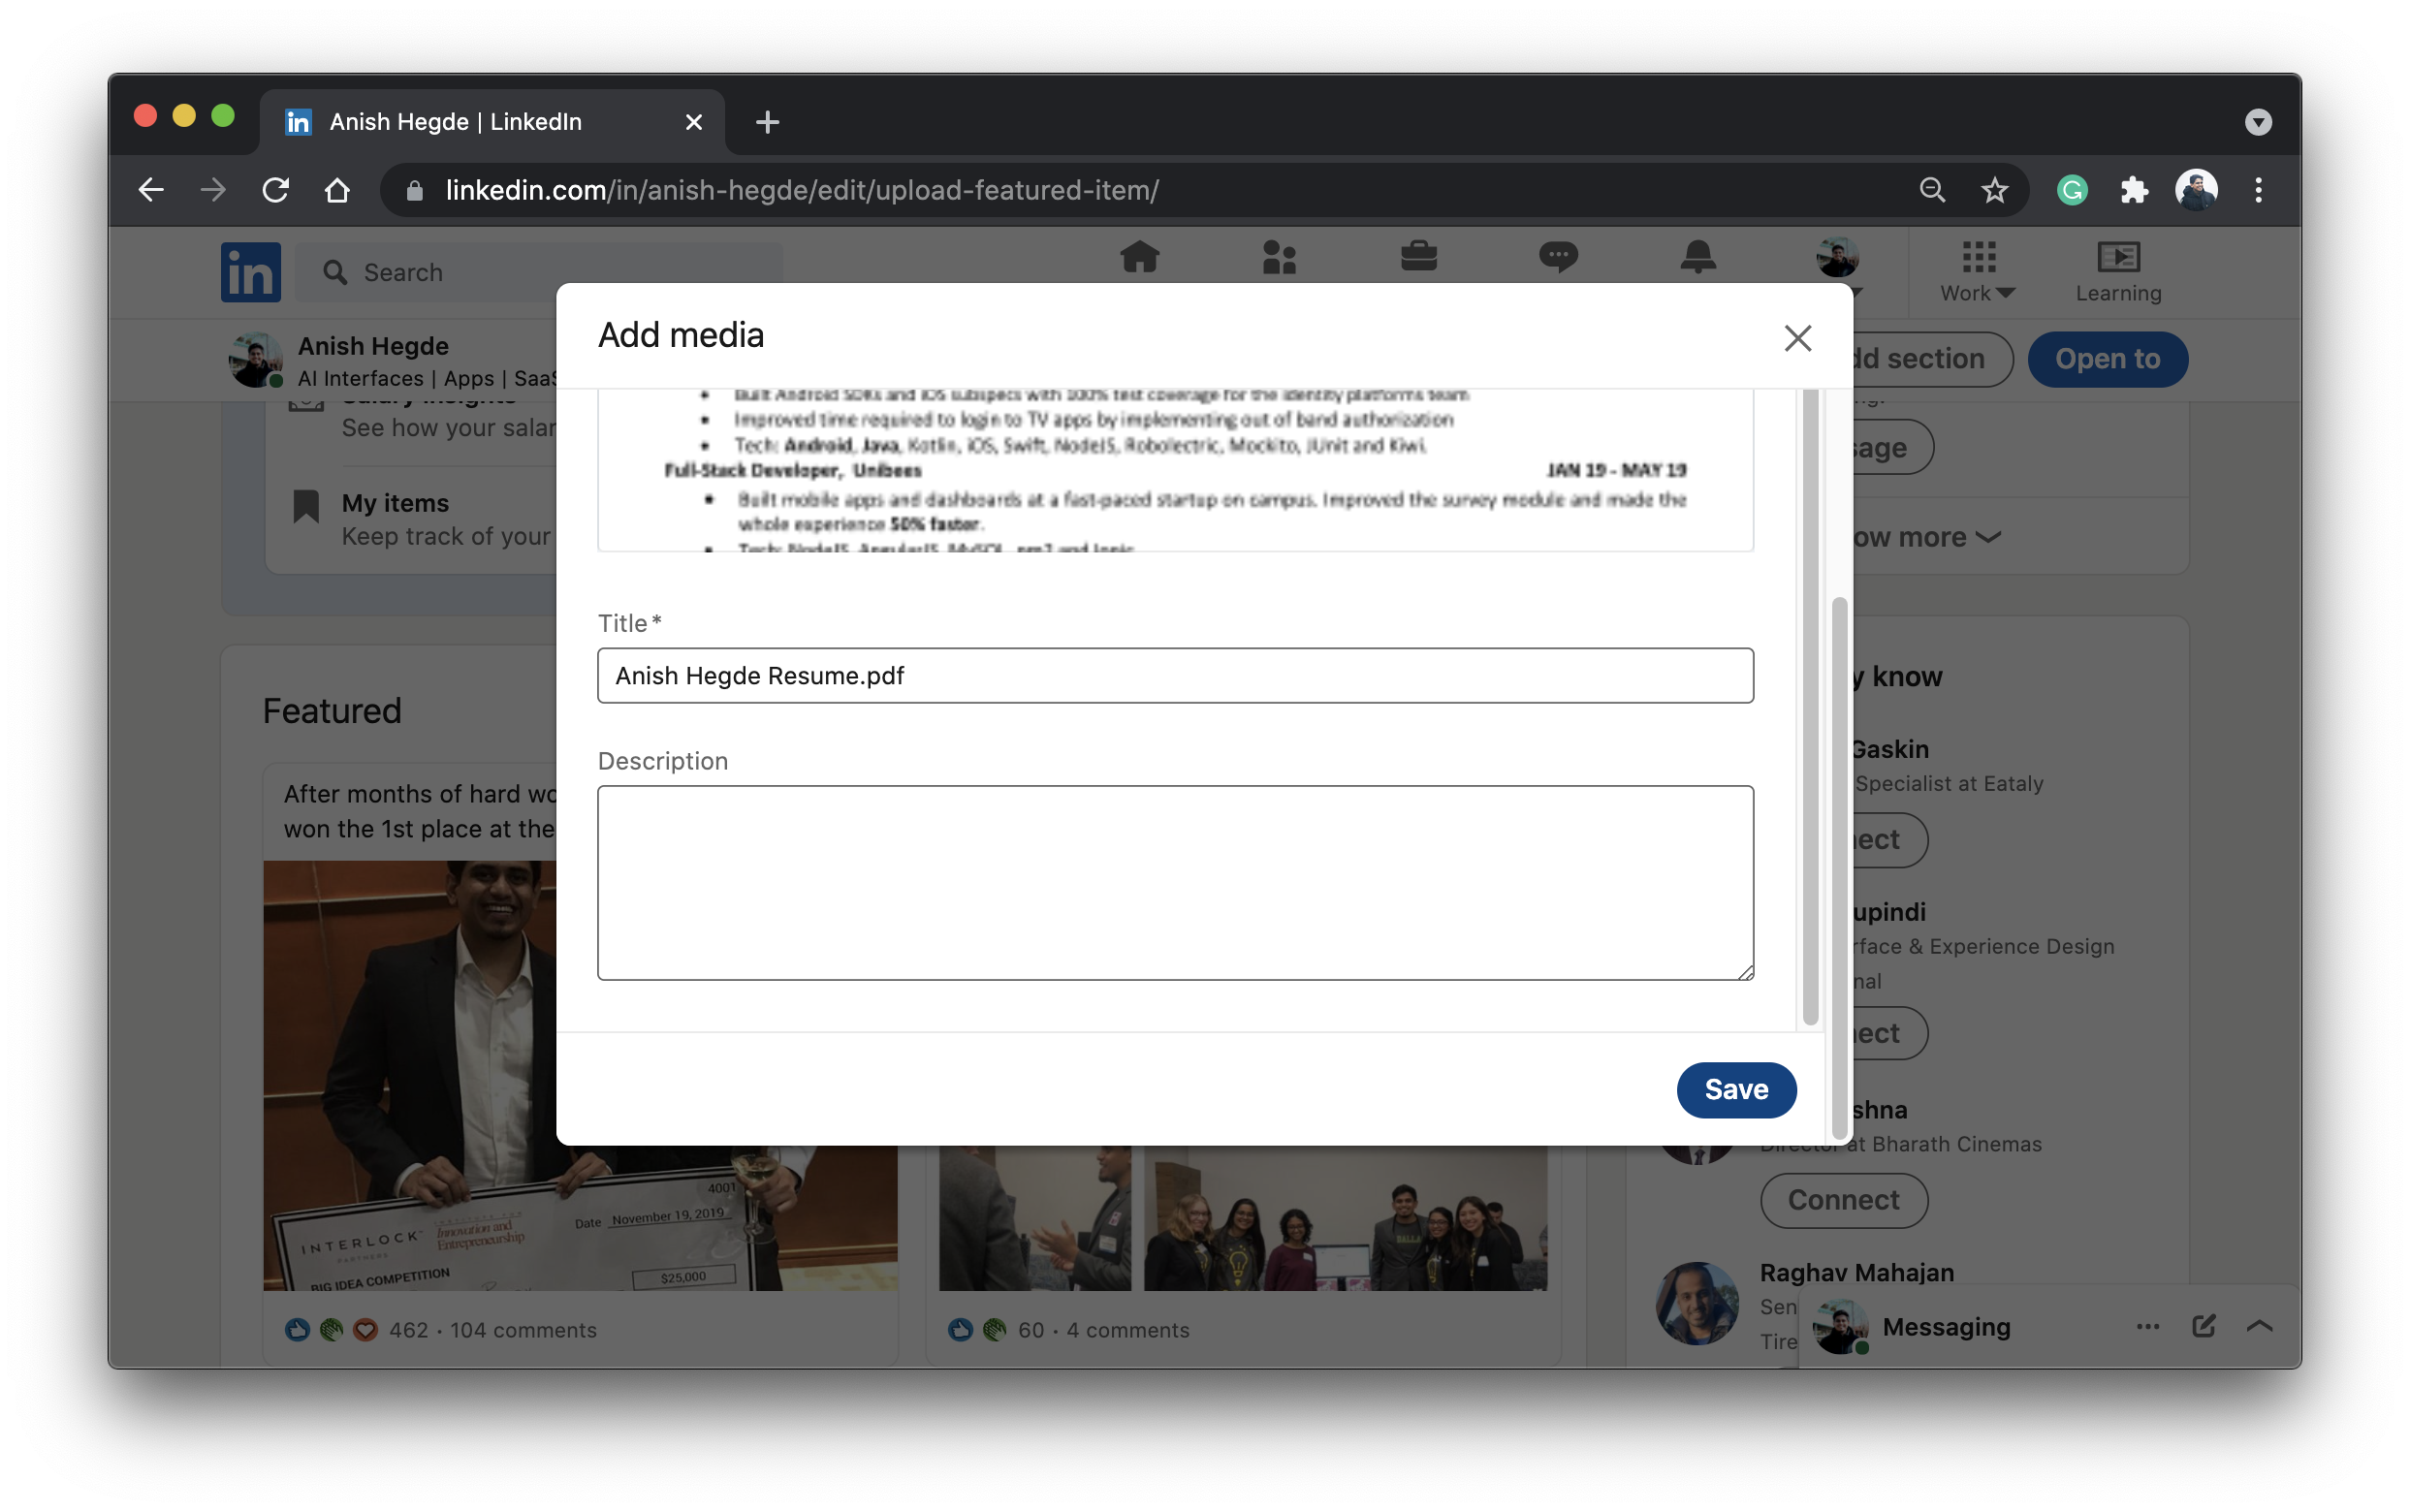Reload the page
Image resolution: width=2410 pixels, height=1512 pixels.
pyautogui.click(x=275, y=190)
